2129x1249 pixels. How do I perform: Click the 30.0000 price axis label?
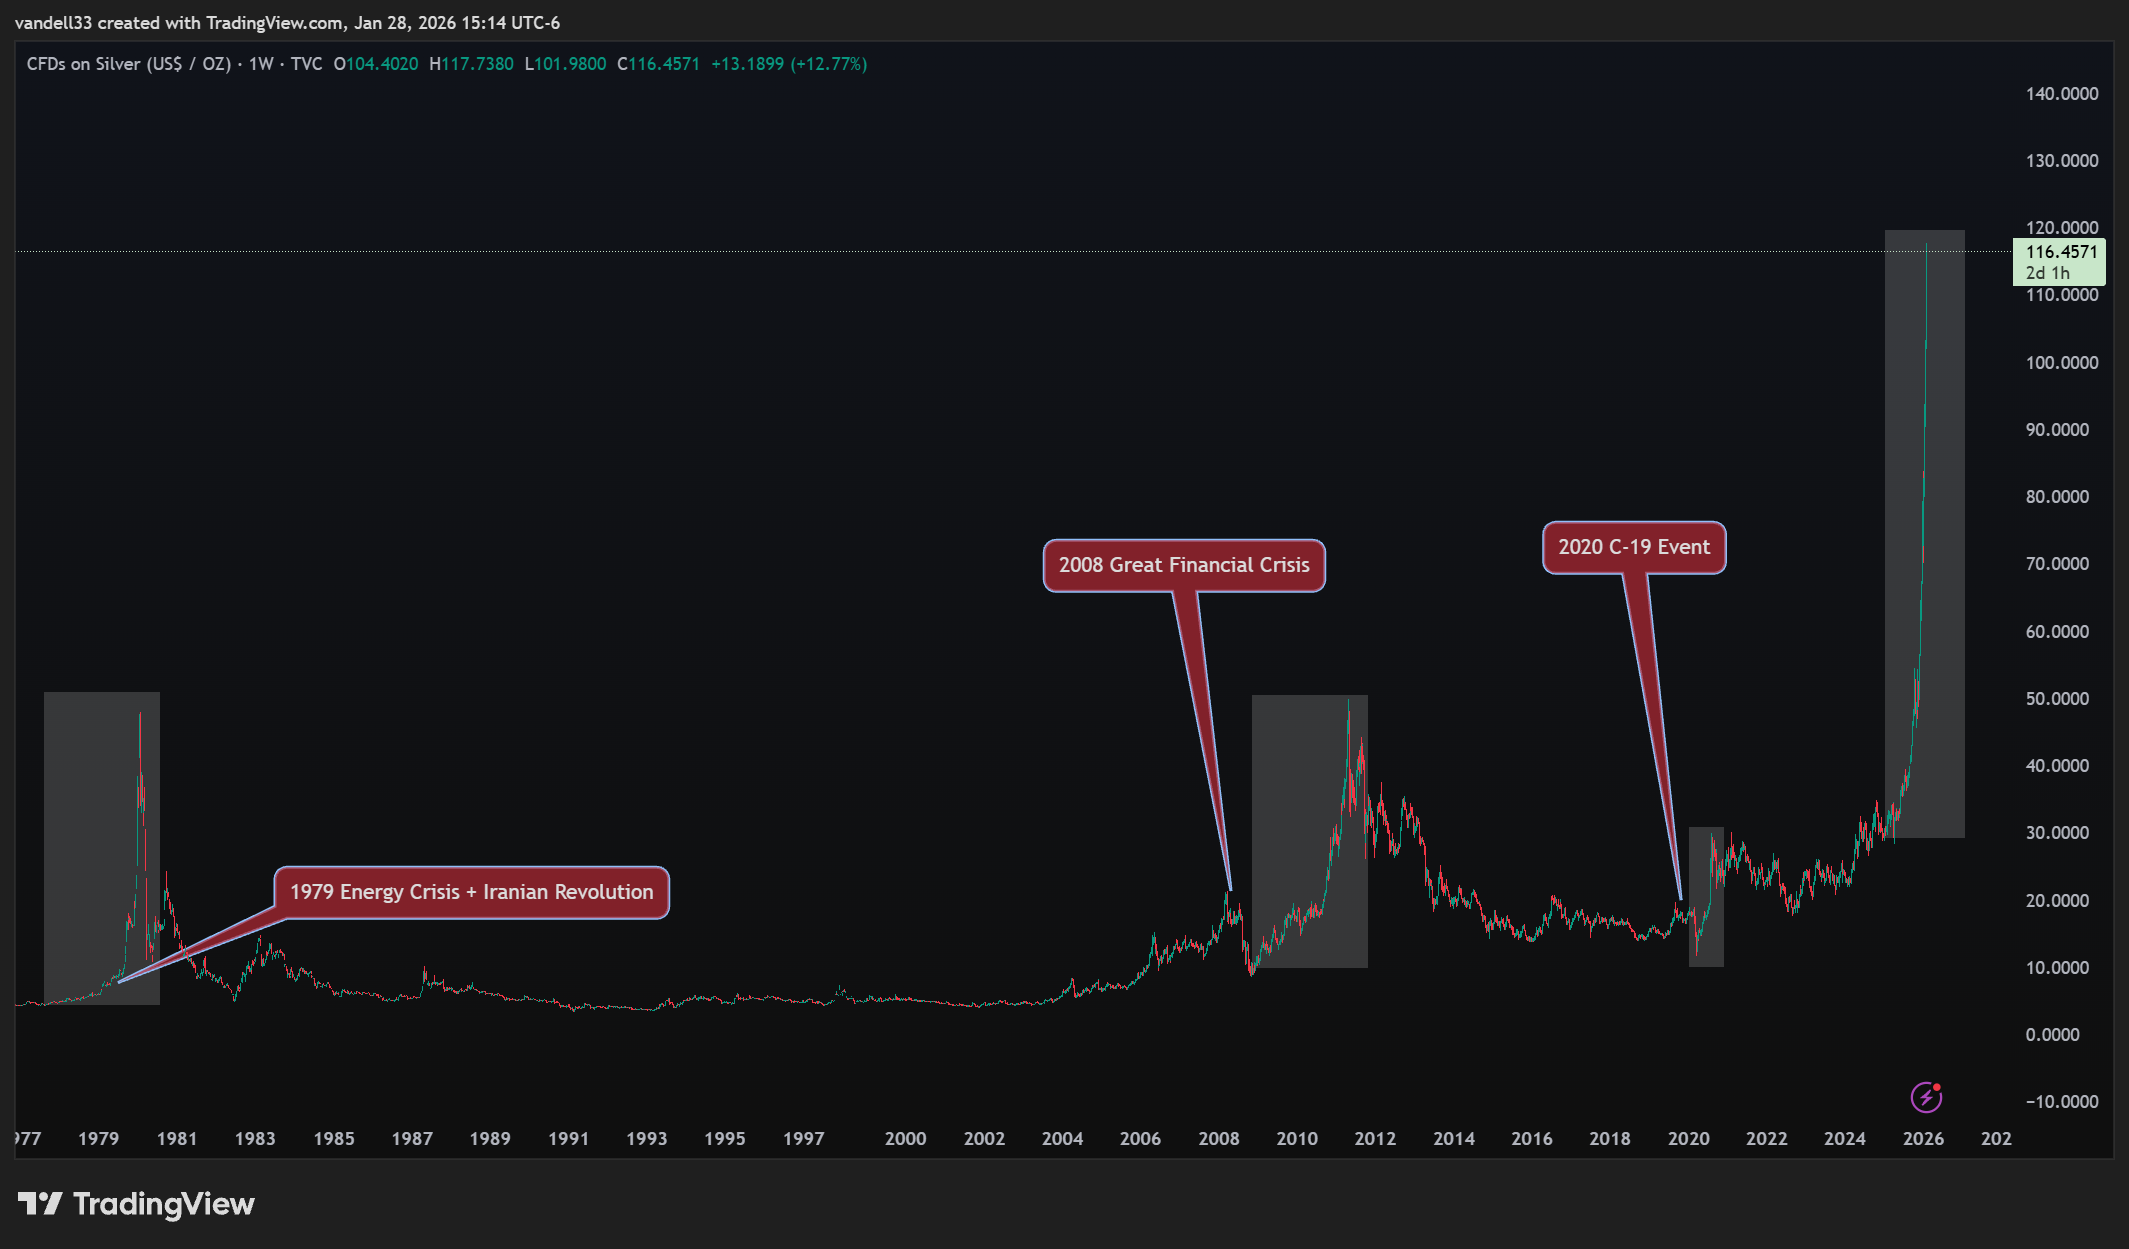coord(2057,833)
